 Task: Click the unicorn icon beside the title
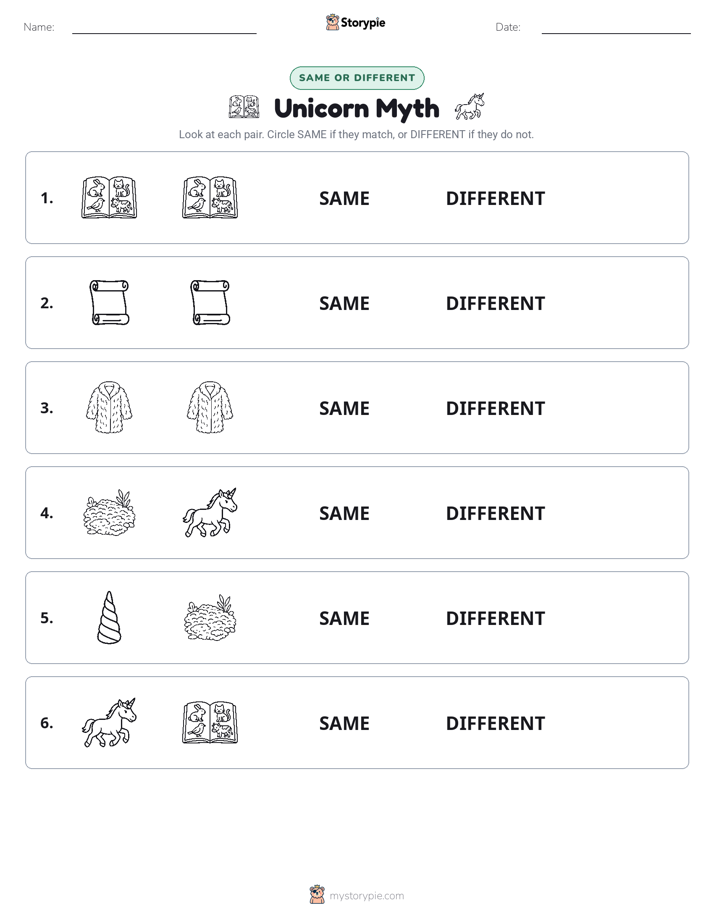coord(470,106)
